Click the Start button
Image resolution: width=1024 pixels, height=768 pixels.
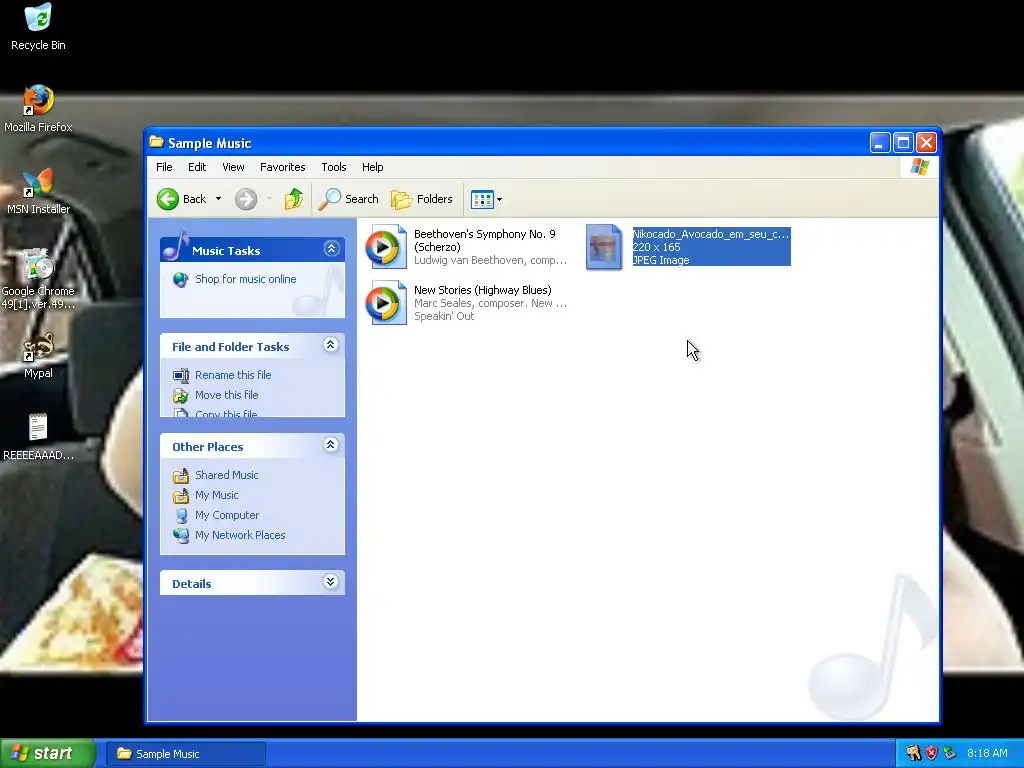coord(47,754)
